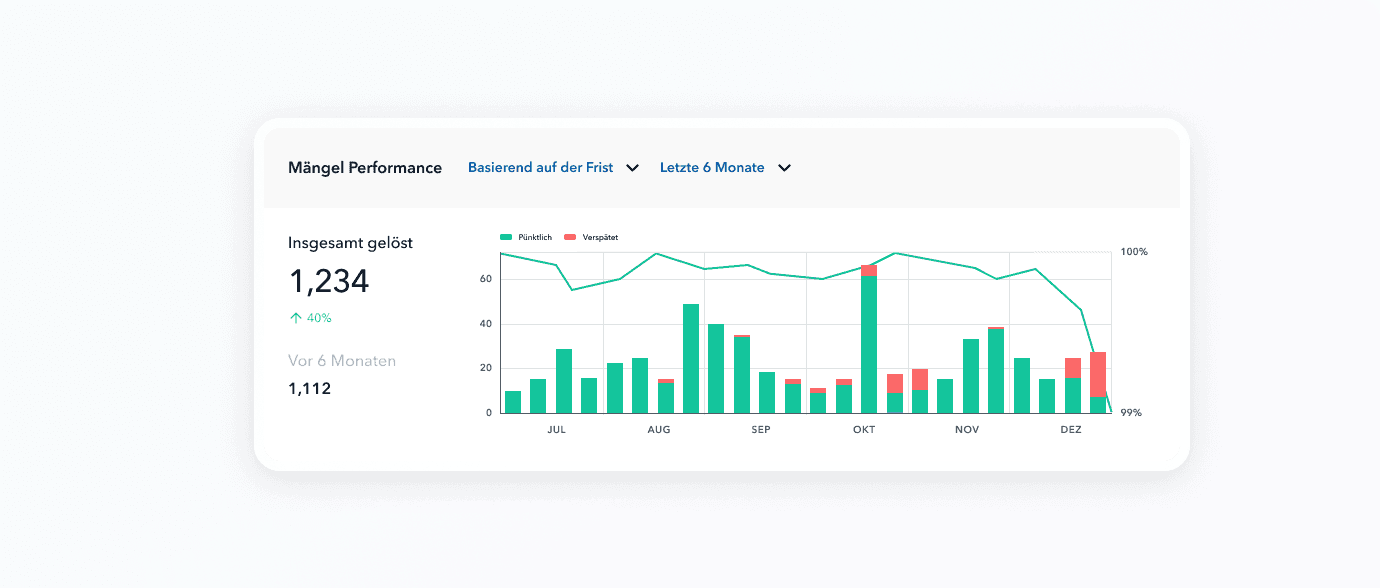Click the 99% label on the right axis
Viewport: 1380px width, 588px height.
(x=1131, y=413)
